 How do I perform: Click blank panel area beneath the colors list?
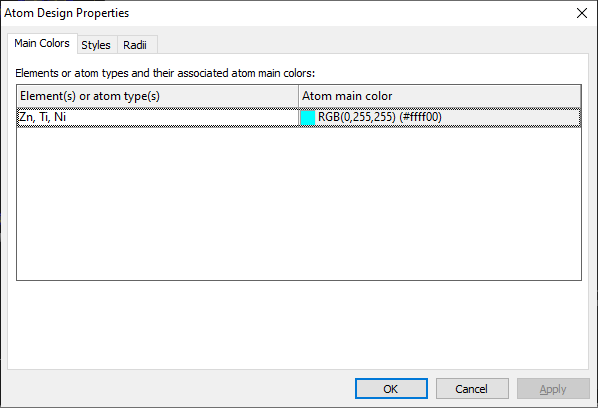click(x=299, y=325)
